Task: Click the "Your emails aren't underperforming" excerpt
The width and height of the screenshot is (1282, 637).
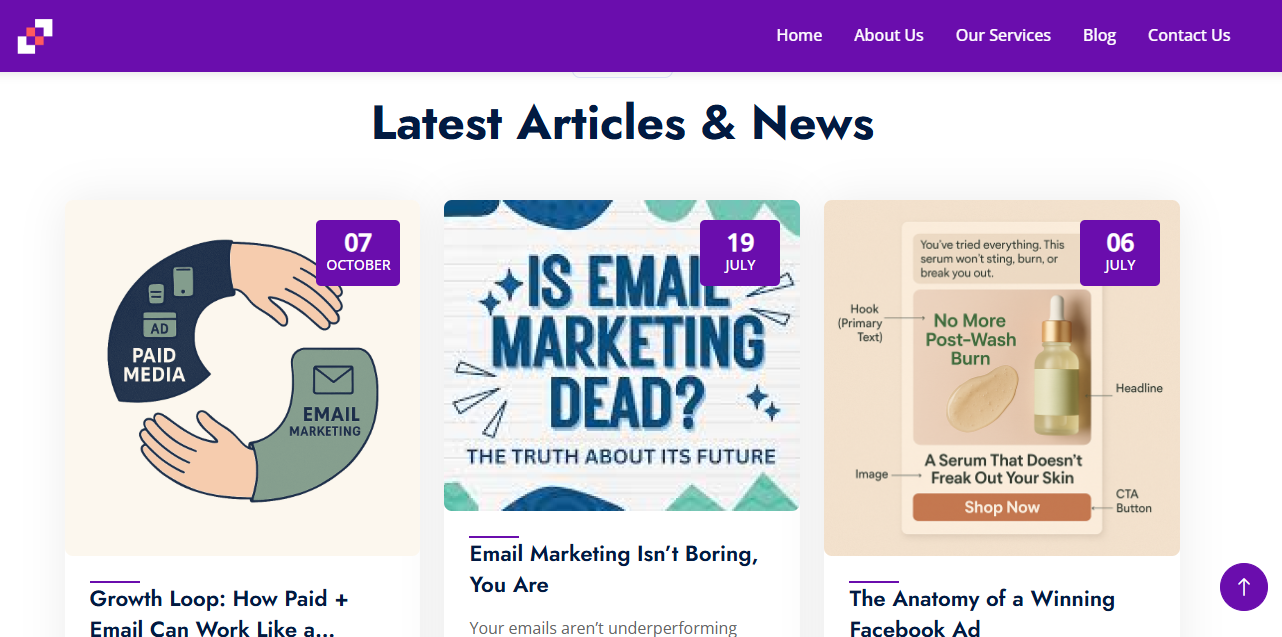Action: coord(603,628)
